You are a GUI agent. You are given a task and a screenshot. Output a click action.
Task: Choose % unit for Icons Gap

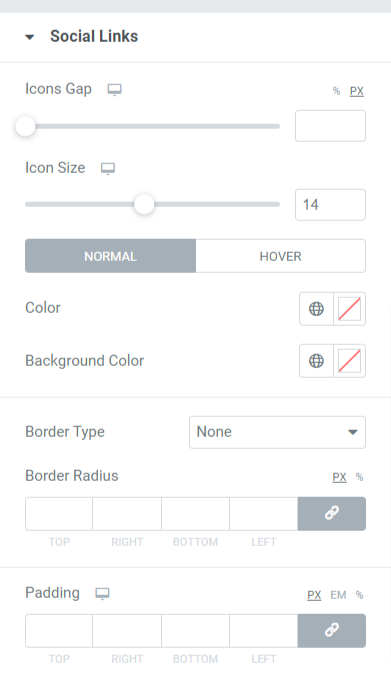click(x=336, y=91)
